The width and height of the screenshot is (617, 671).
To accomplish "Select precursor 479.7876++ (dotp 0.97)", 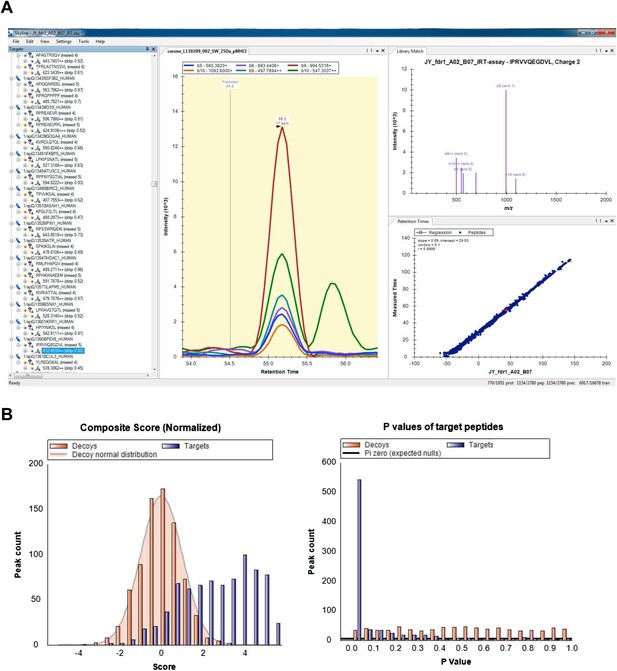I will click(63, 298).
